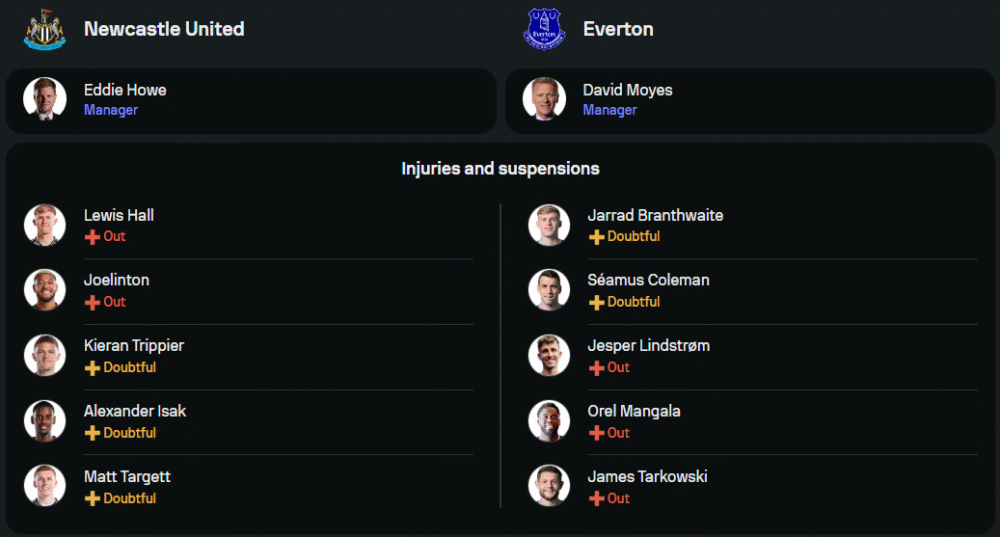
Task: Open Jesper Lindstrøm's player name
Action: (x=648, y=346)
